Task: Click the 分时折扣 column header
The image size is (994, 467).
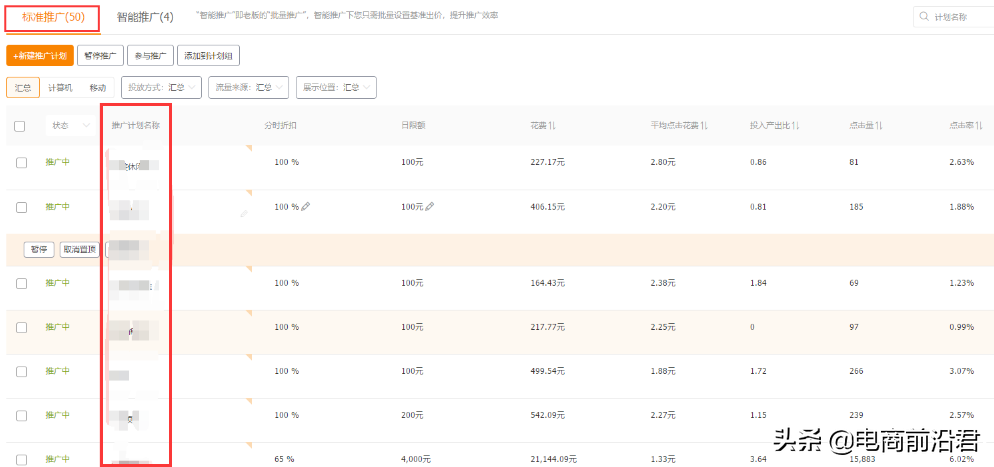Action: [x=280, y=125]
